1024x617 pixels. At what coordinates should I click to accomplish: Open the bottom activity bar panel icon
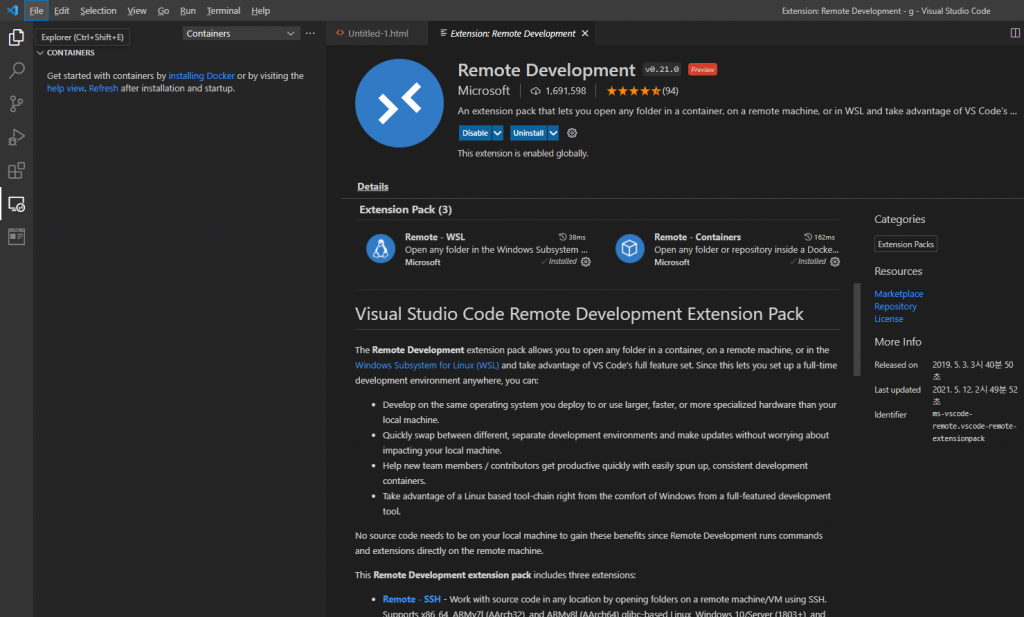tap(16, 236)
